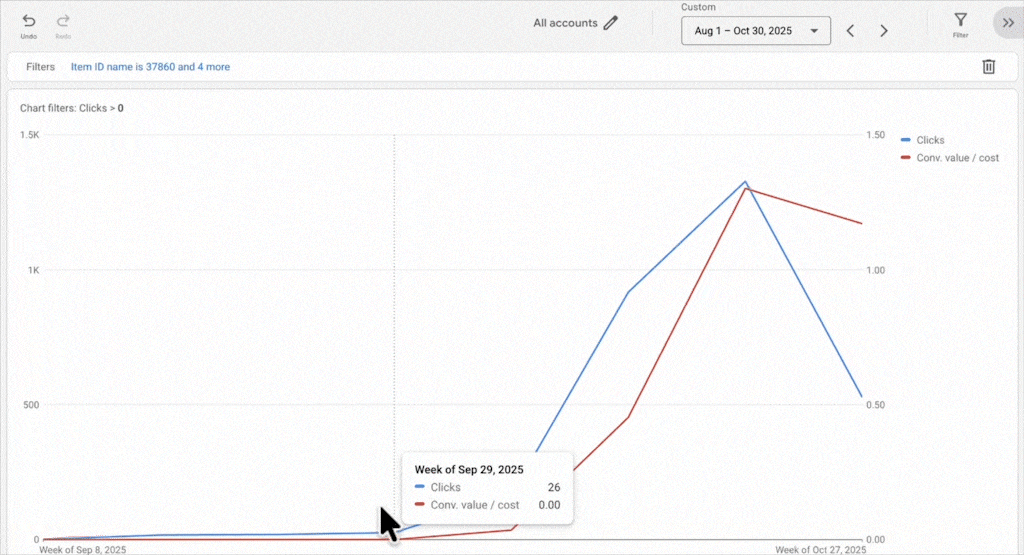Click the blue Clicks legend color marker

pos(906,141)
